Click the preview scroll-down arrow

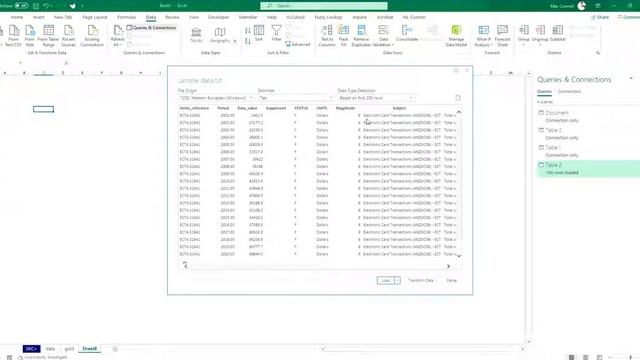click(459, 256)
